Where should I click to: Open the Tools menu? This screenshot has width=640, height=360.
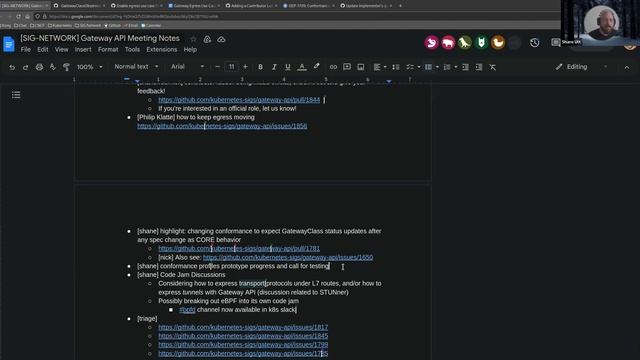click(x=132, y=49)
